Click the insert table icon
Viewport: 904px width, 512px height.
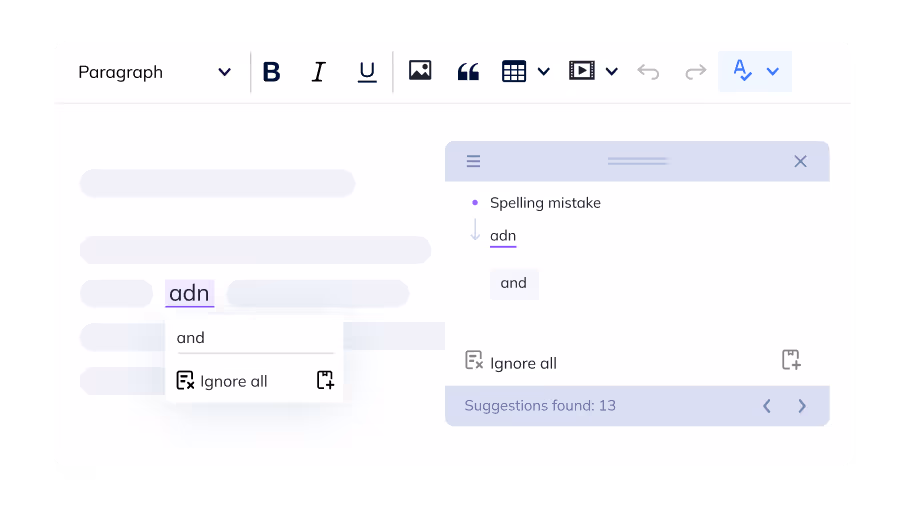(x=514, y=72)
